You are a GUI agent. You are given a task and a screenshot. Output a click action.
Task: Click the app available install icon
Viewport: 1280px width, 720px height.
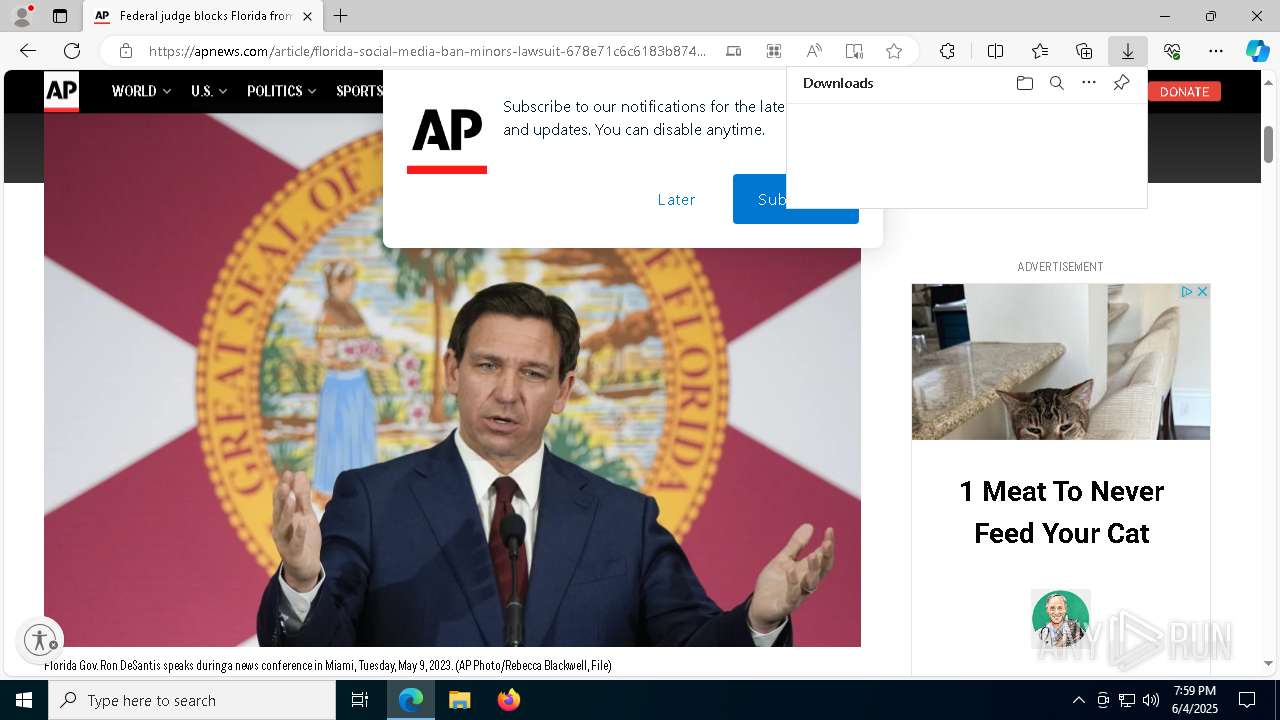coord(733,51)
